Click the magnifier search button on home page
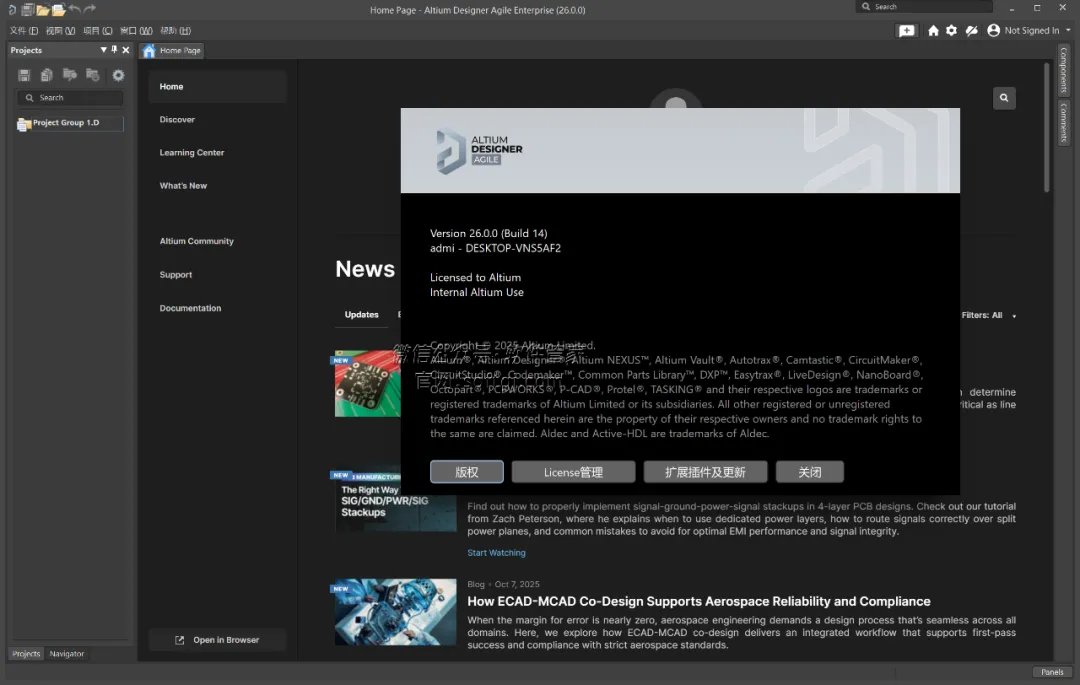Image resolution: width=1080 pixels, height=685 pixels. (x=1004, y=98)
